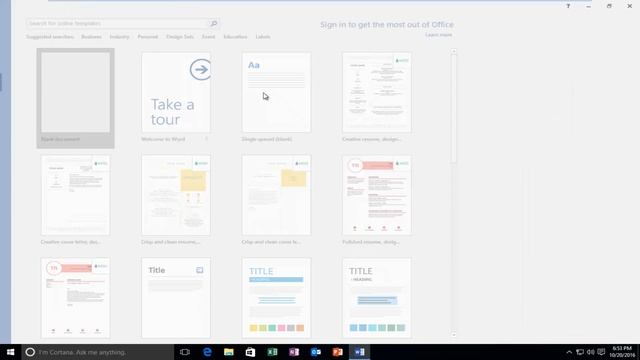Launch PowerPoint from the taskbar

pos(338,352)
